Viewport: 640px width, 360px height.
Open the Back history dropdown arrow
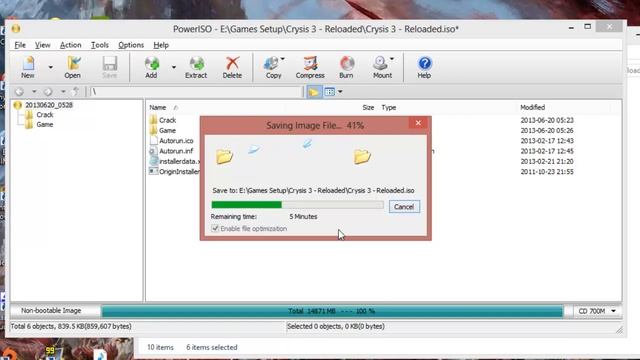[x=34, y=92]
